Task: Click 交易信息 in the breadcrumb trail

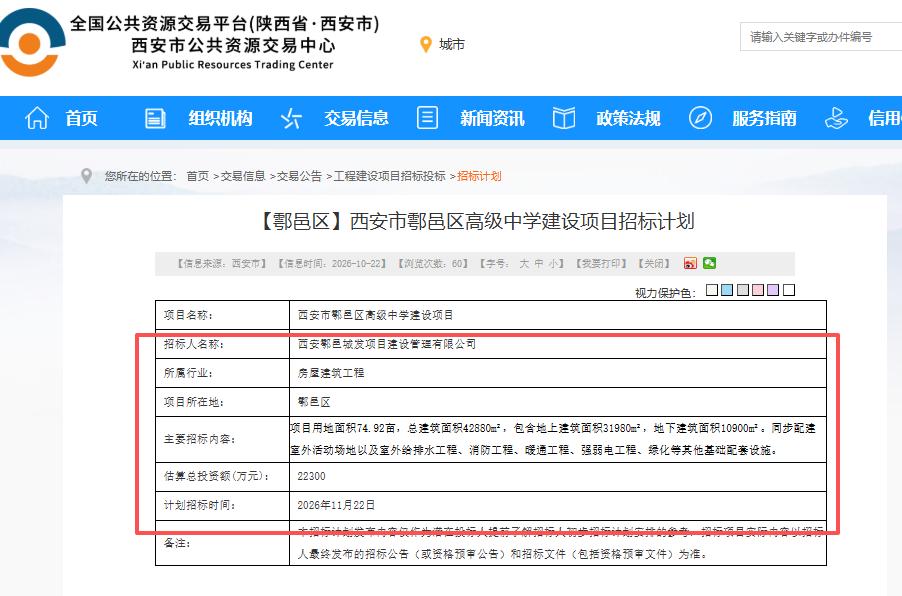Action: 243,176
